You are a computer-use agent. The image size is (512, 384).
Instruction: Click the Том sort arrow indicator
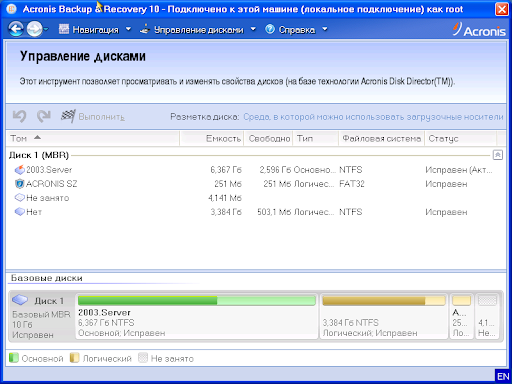pos(37,137)
